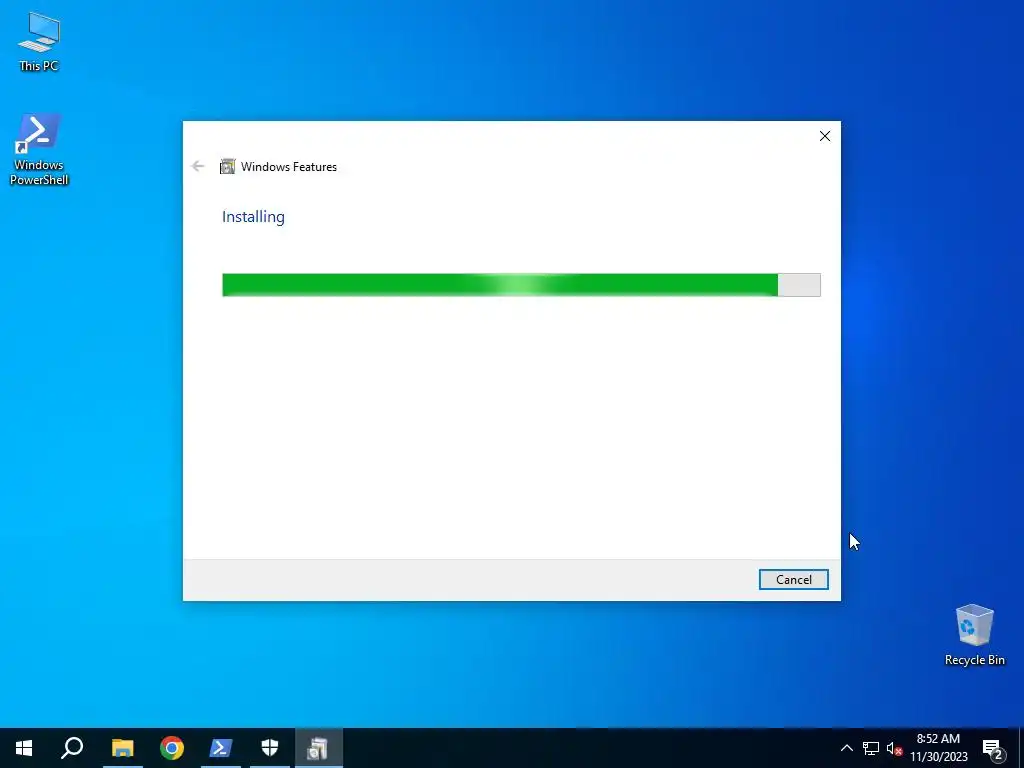Click the Windows Features title text

[x=289, y=167]
